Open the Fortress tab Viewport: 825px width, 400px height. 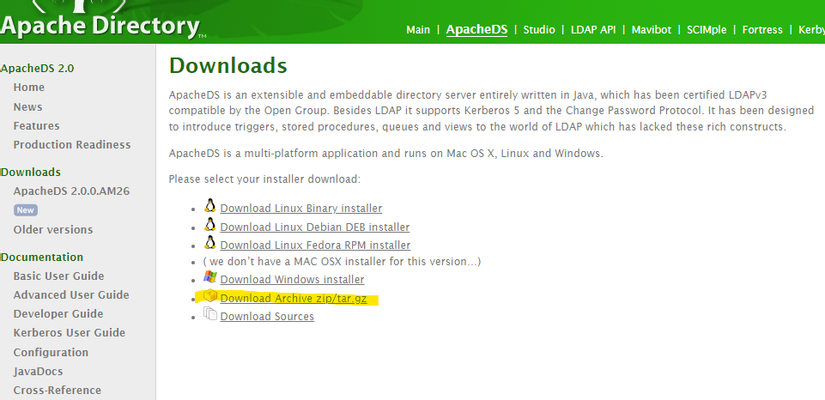[762, 30]
